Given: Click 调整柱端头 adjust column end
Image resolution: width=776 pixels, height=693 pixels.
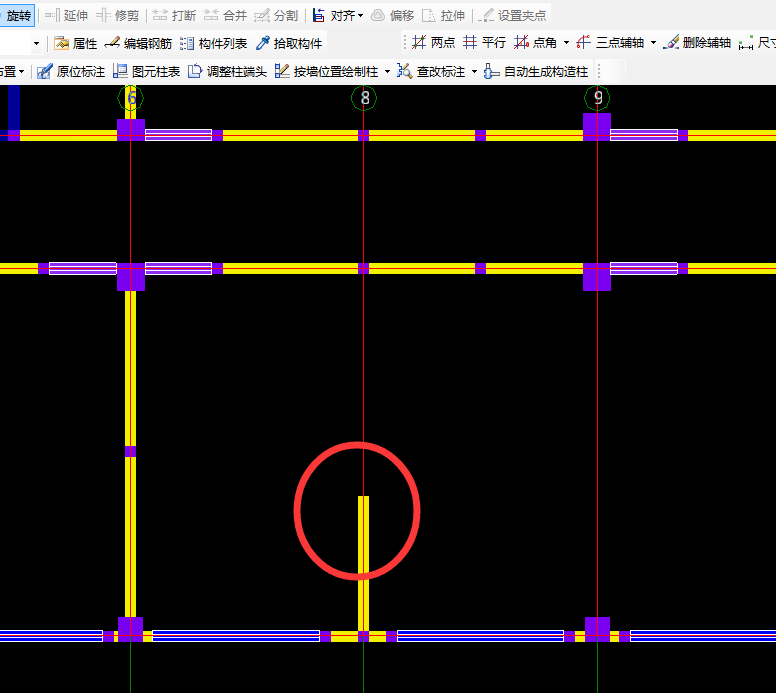Looking at the screenshot, I should [228, 72].
